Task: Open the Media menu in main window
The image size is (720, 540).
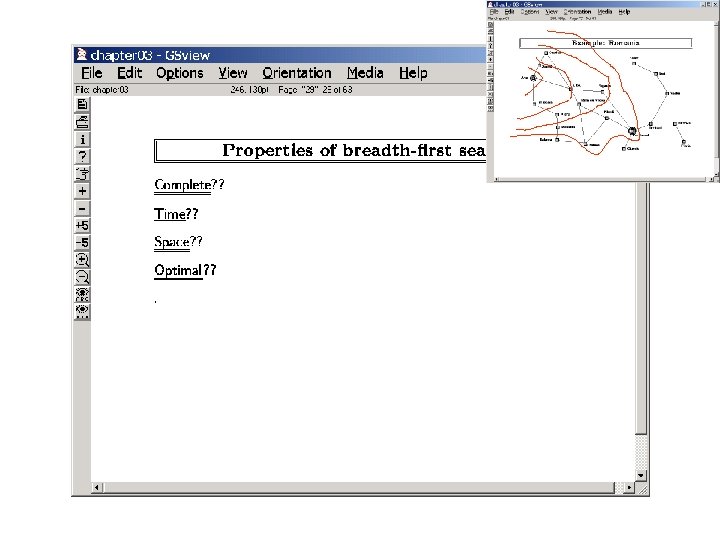Action: (365, 73)
